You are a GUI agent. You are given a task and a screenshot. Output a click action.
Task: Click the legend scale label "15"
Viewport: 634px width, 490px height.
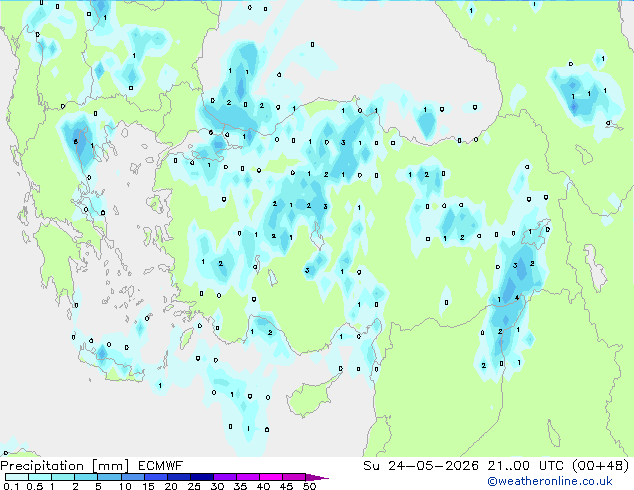pyautogui.click(x=148, y=486)
